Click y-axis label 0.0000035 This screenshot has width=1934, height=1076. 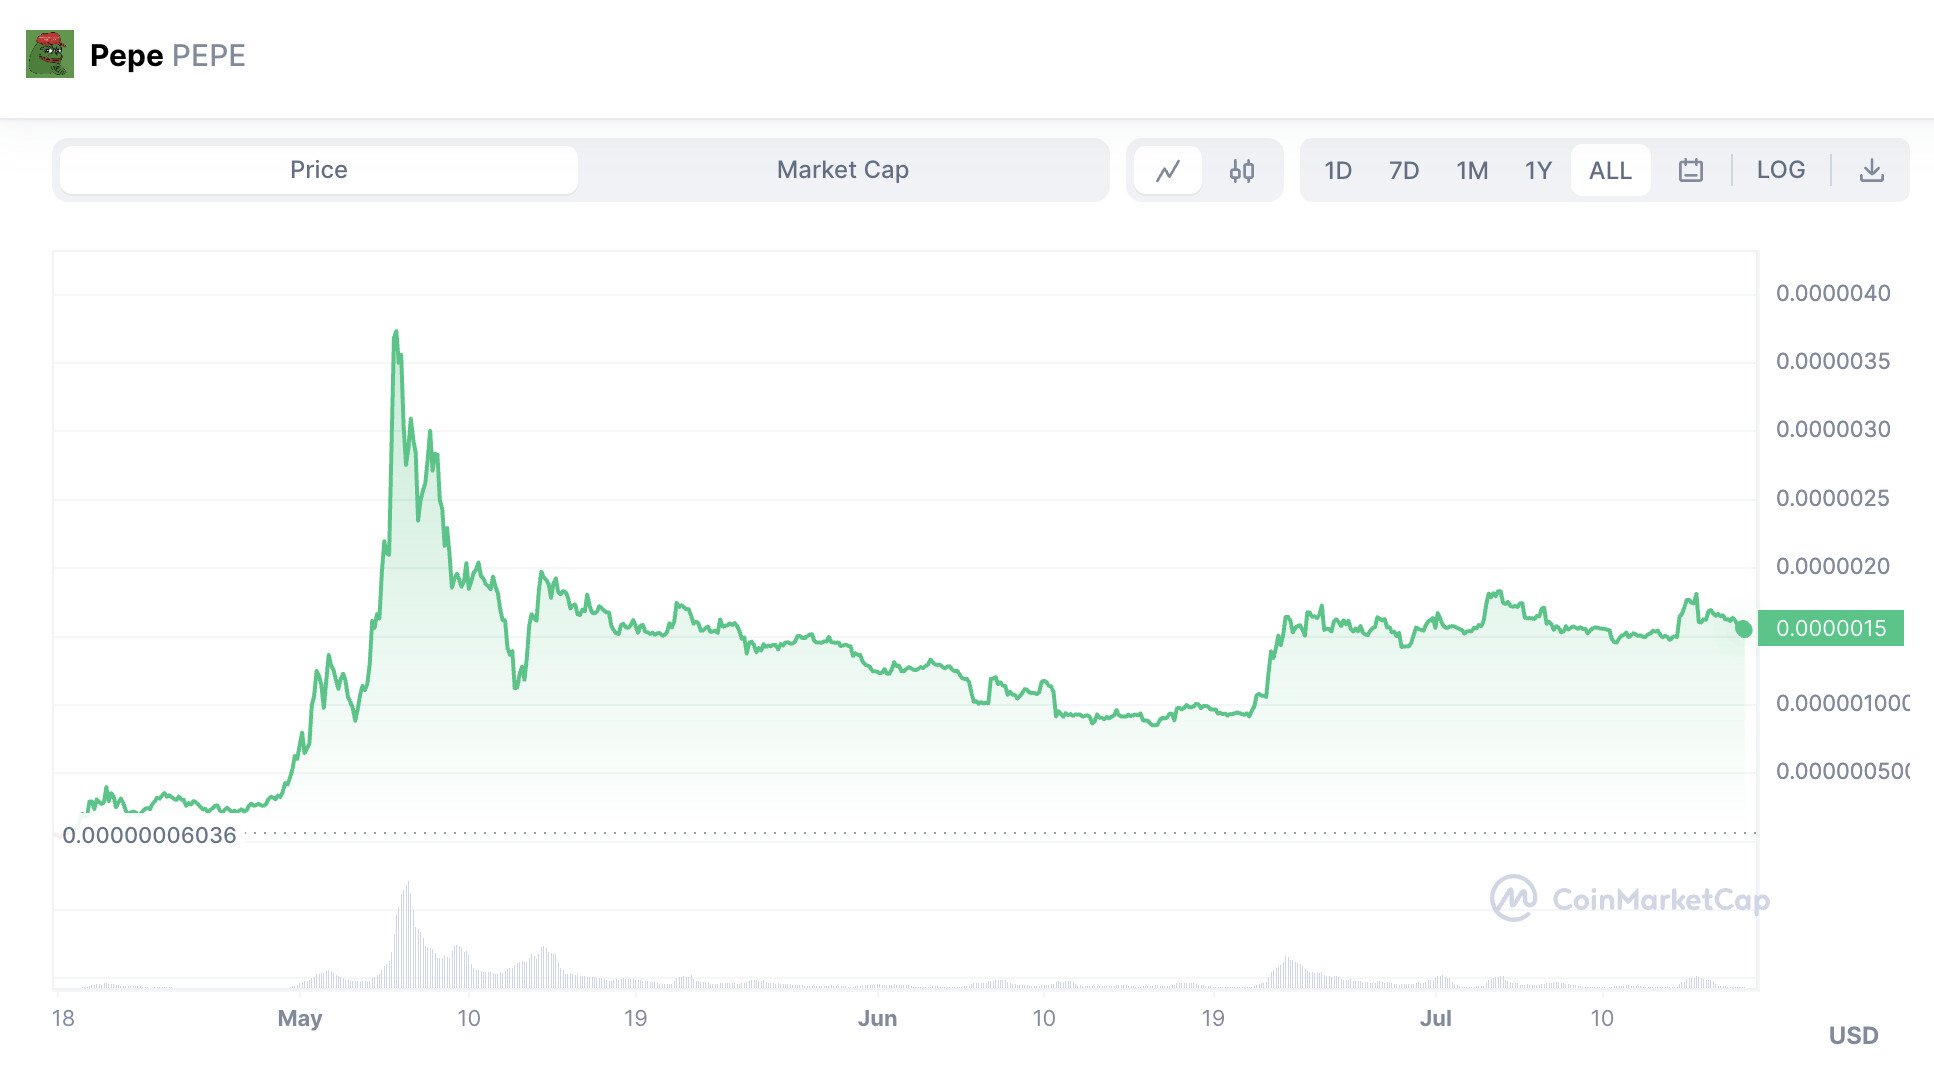coord(1833,361)
